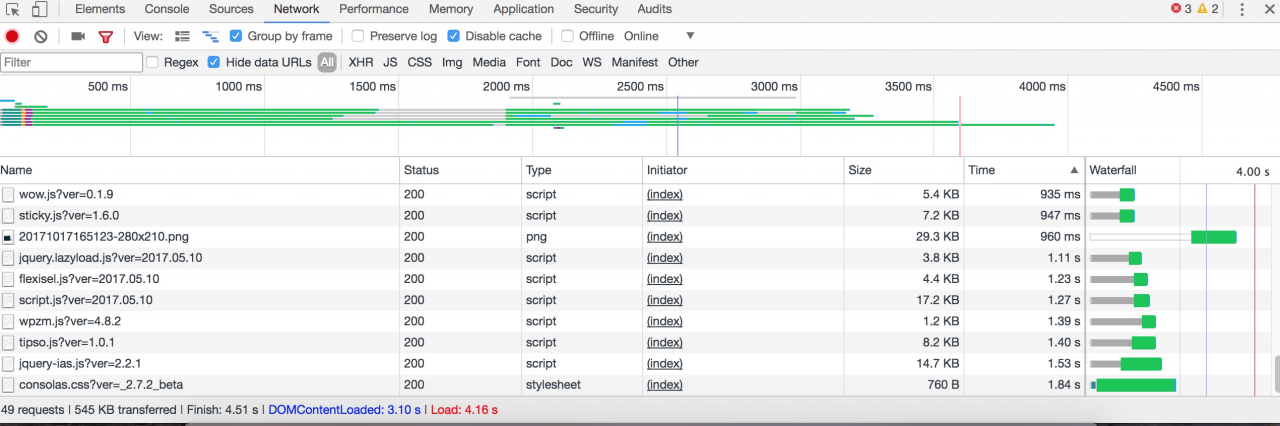
Task: Stop recording network log
Action: click(12, 36)
